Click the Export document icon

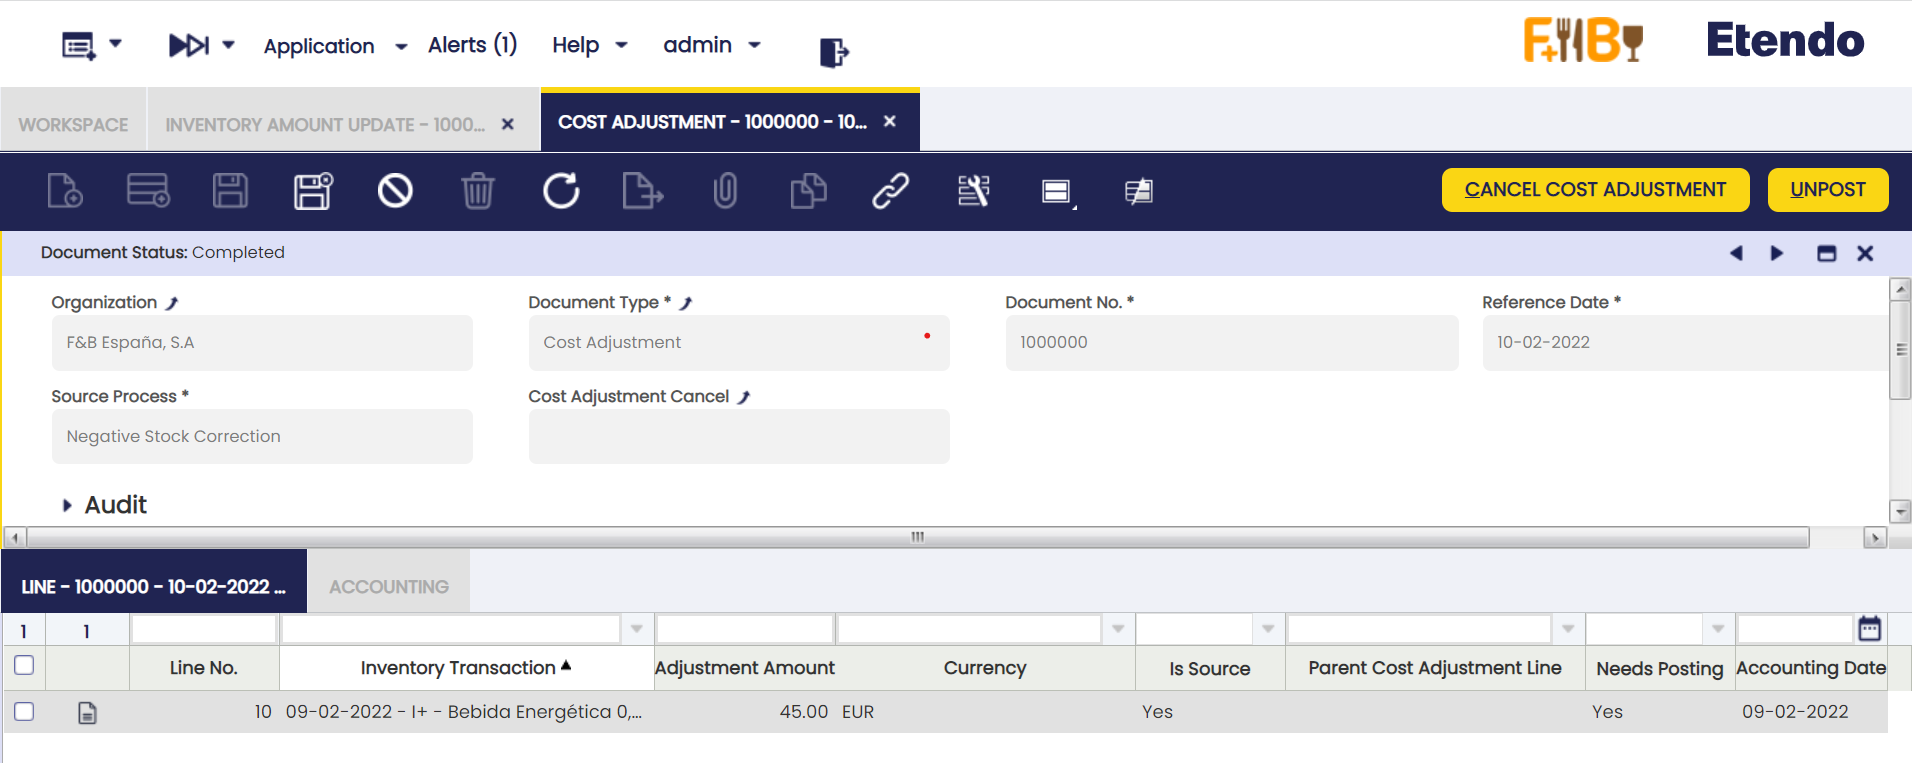[642, 190]
